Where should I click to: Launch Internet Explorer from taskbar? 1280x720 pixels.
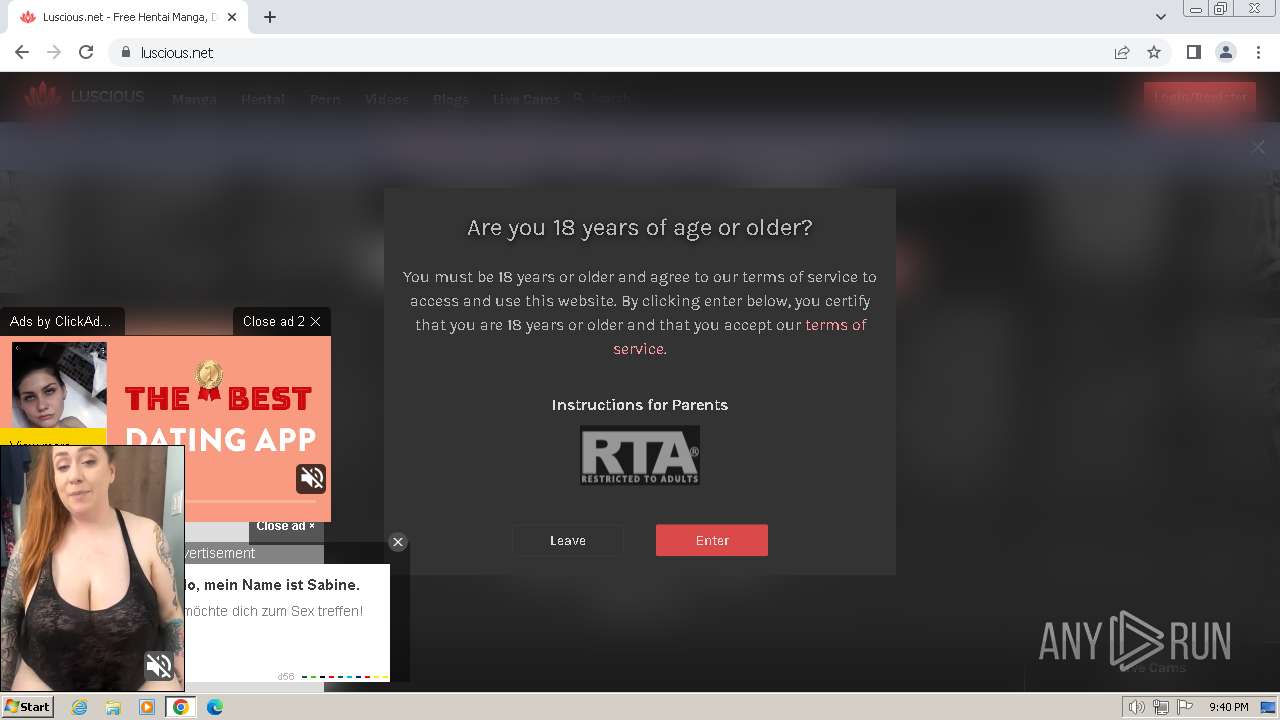[x=79, y=707]
